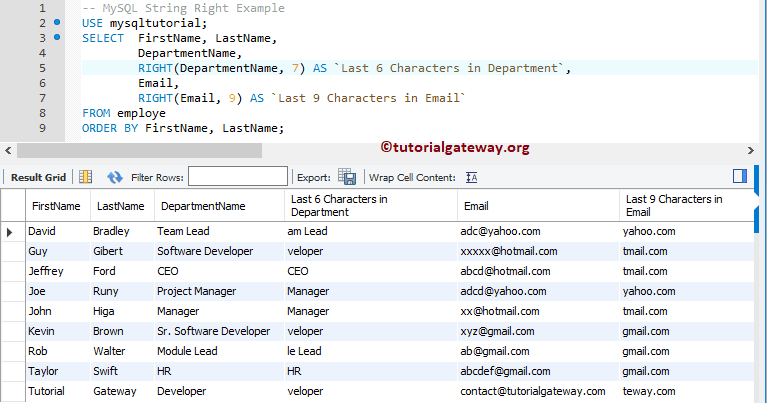Select the cell 'adcd@yahoo.com'

[x=538, y=291]
